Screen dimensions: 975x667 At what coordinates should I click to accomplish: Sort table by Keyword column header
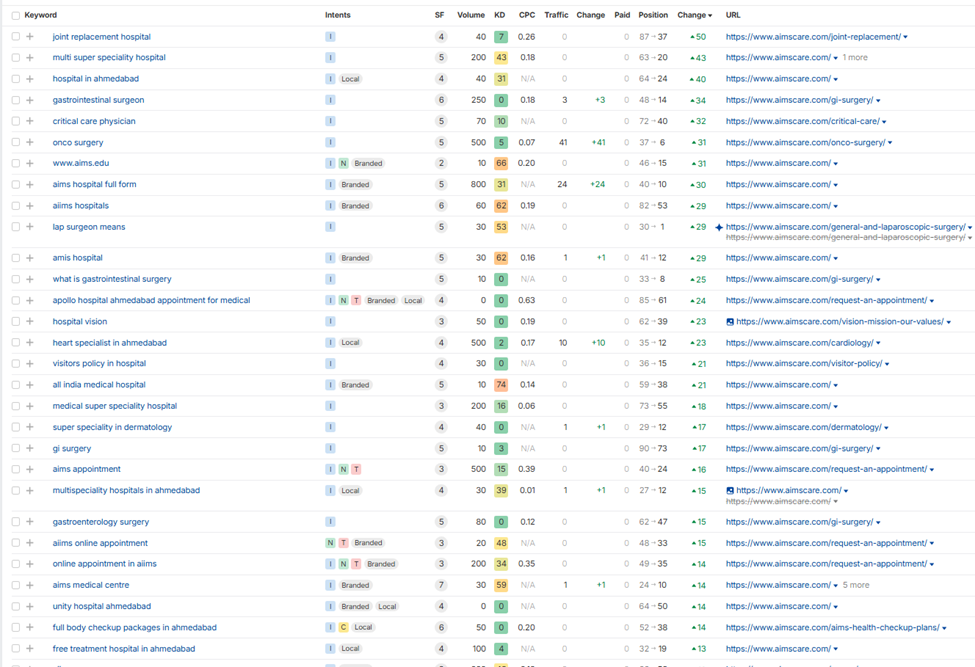[x=40, y=15]
